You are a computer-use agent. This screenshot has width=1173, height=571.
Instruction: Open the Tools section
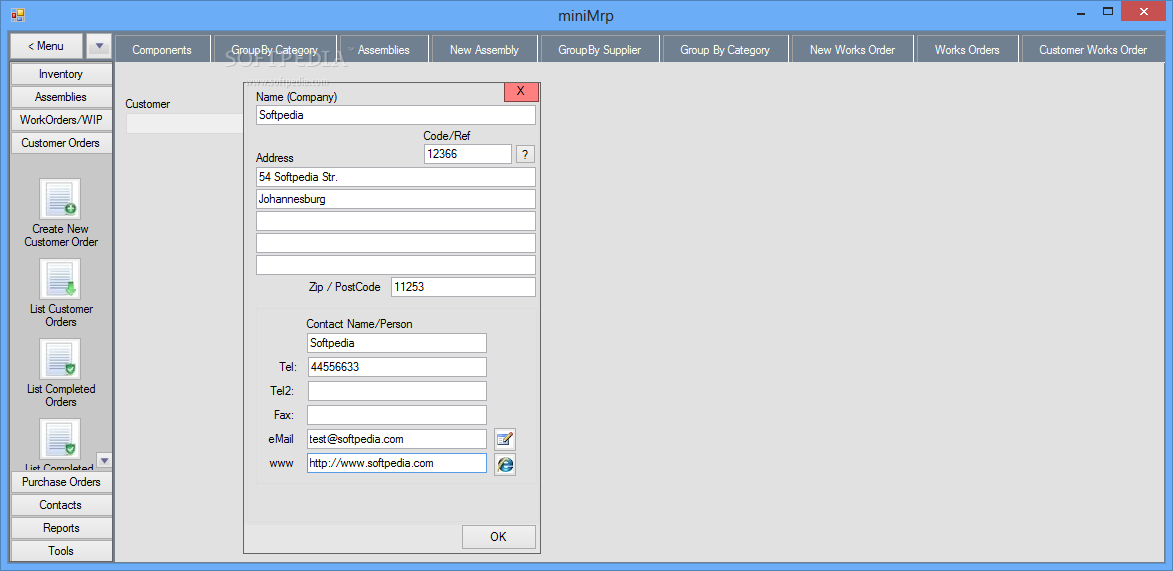(x=61, y=551)
